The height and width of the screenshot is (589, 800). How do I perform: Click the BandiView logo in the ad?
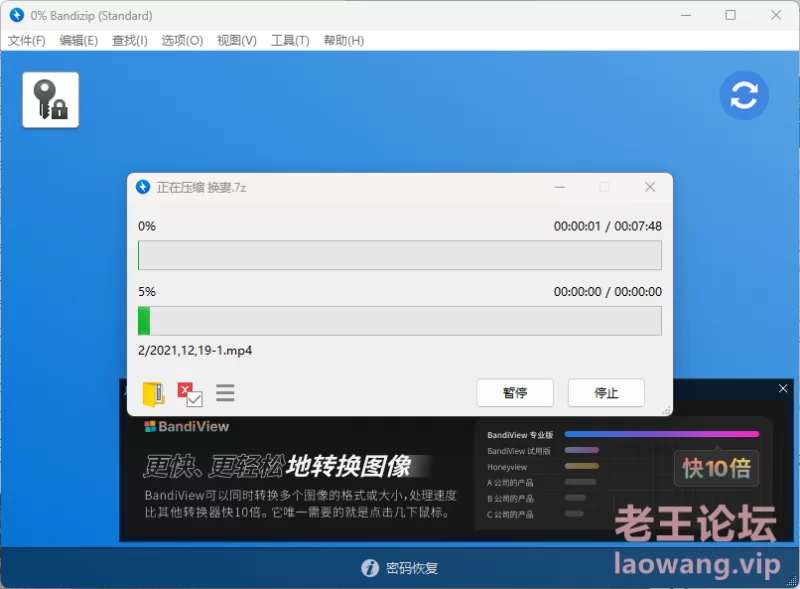click(187, 426)
